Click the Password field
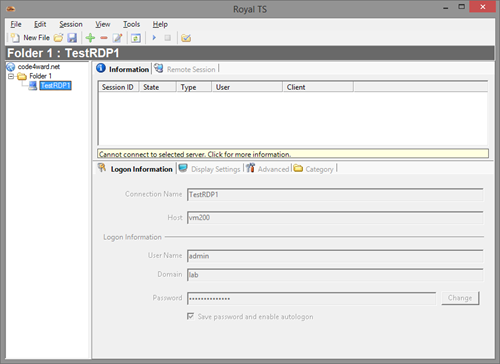This screenshot has height=364, width=500. (311, 298)
